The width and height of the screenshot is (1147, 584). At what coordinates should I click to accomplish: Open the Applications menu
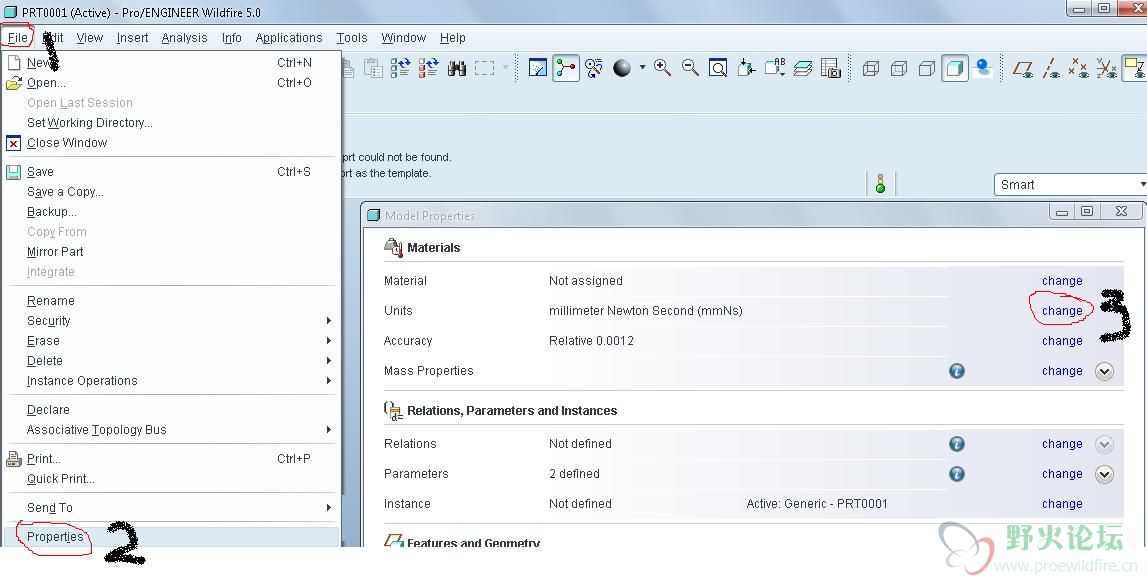(x=289, y=38)
